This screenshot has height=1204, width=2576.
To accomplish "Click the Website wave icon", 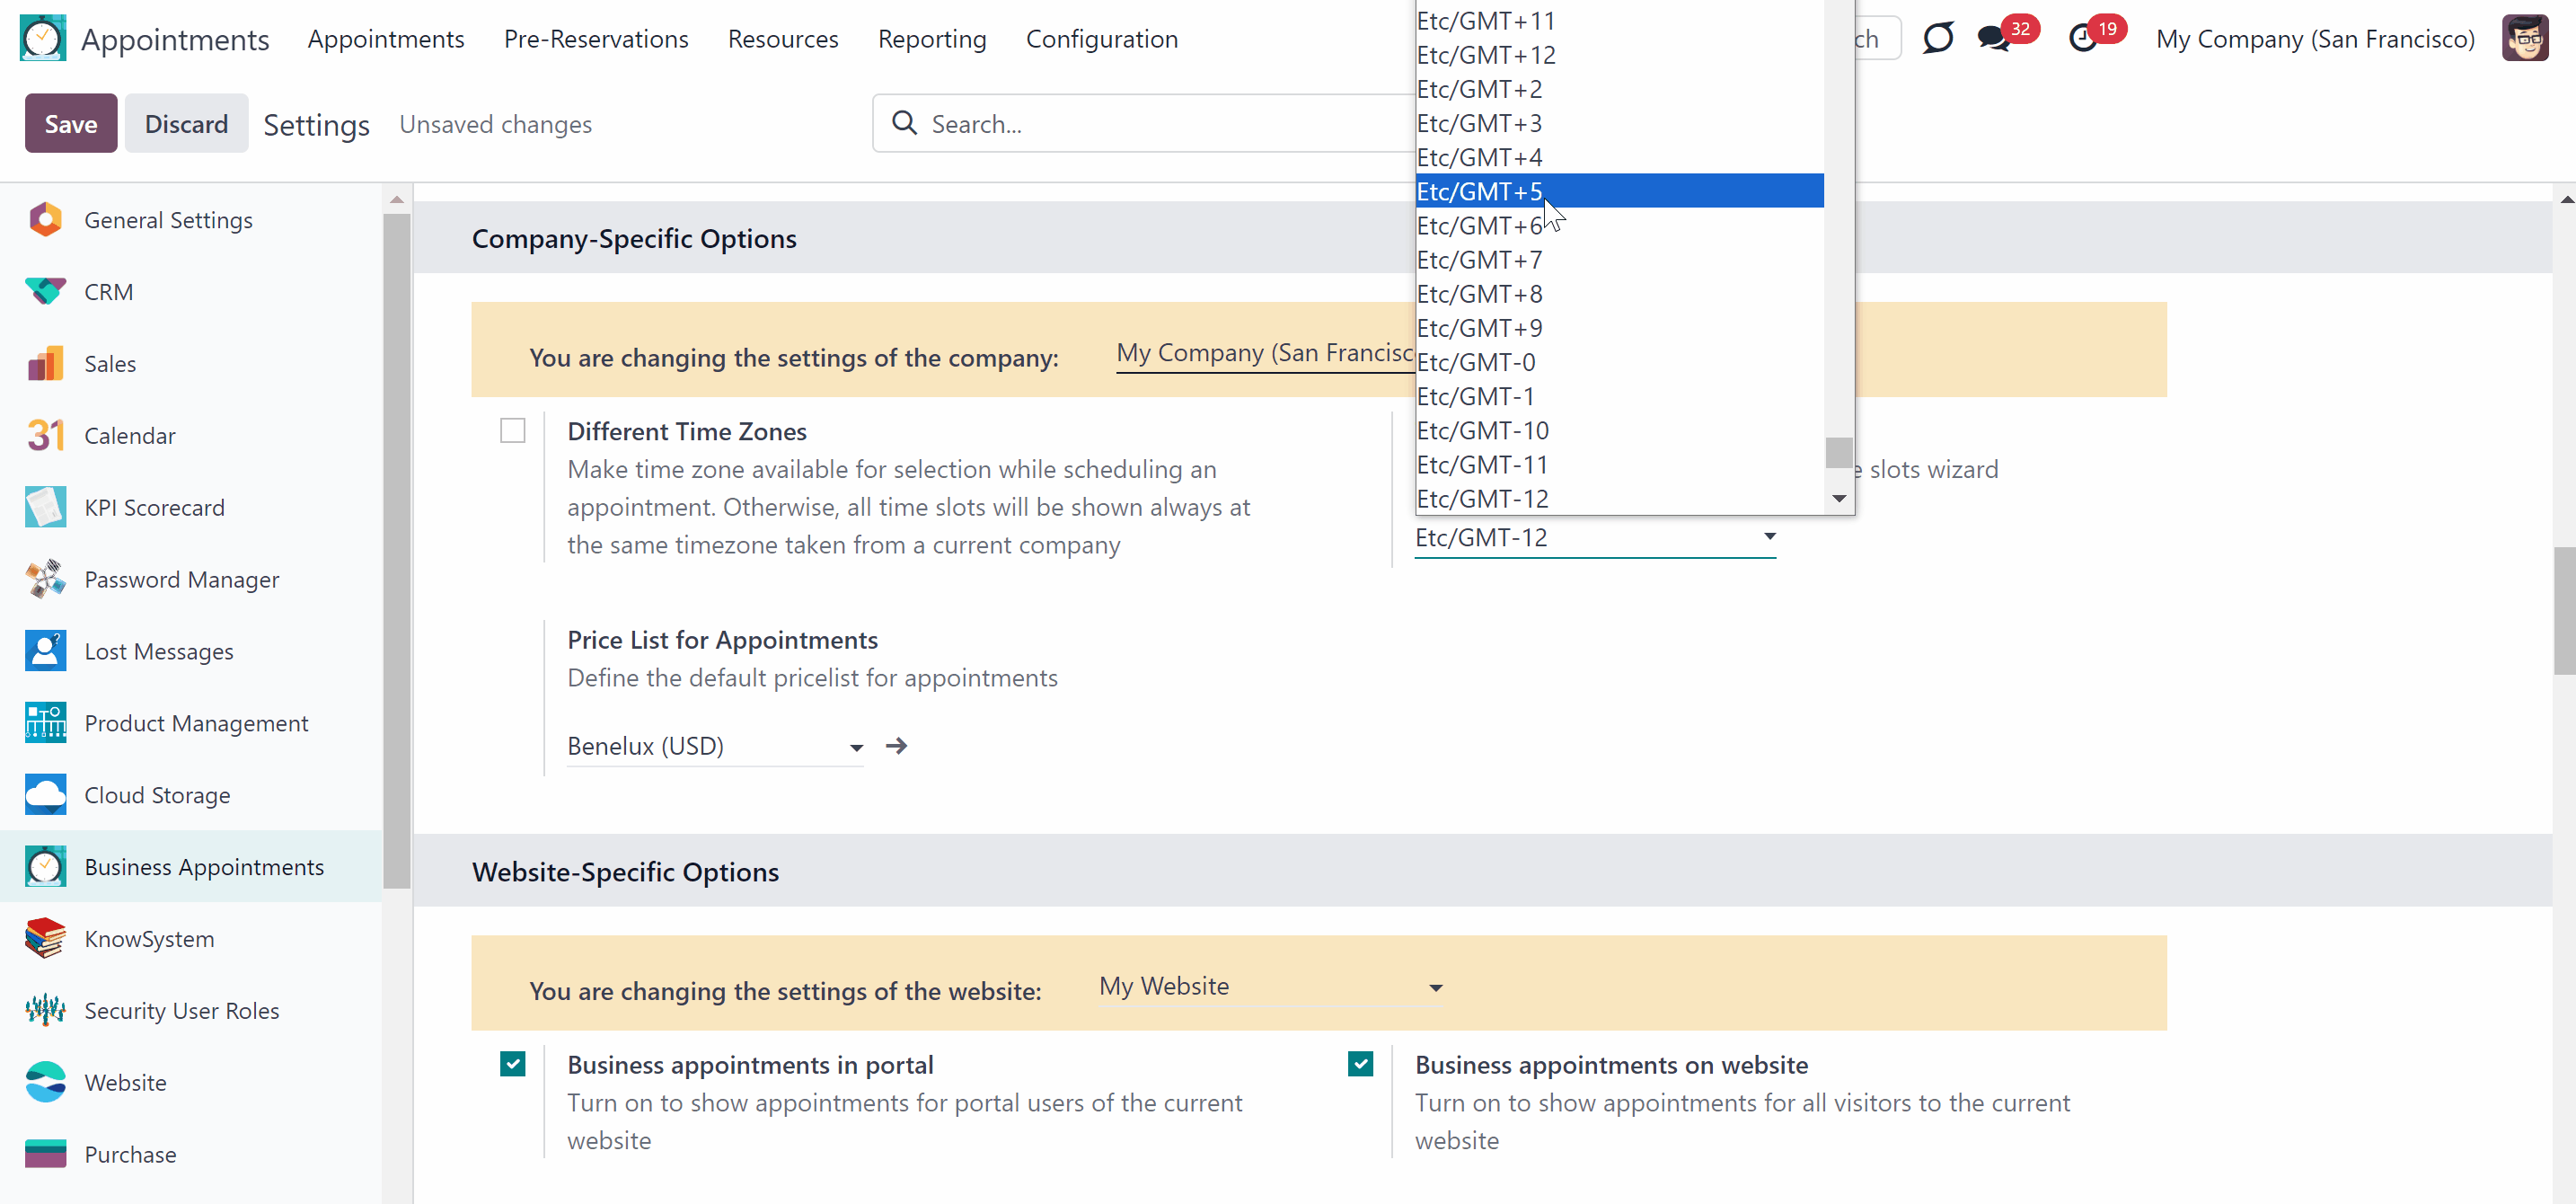I will (45, 1083).
